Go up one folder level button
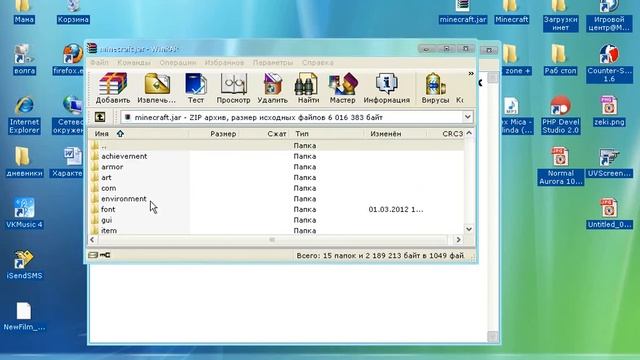The height and width of the screenshot is (360, 640). tap(100, 117)
